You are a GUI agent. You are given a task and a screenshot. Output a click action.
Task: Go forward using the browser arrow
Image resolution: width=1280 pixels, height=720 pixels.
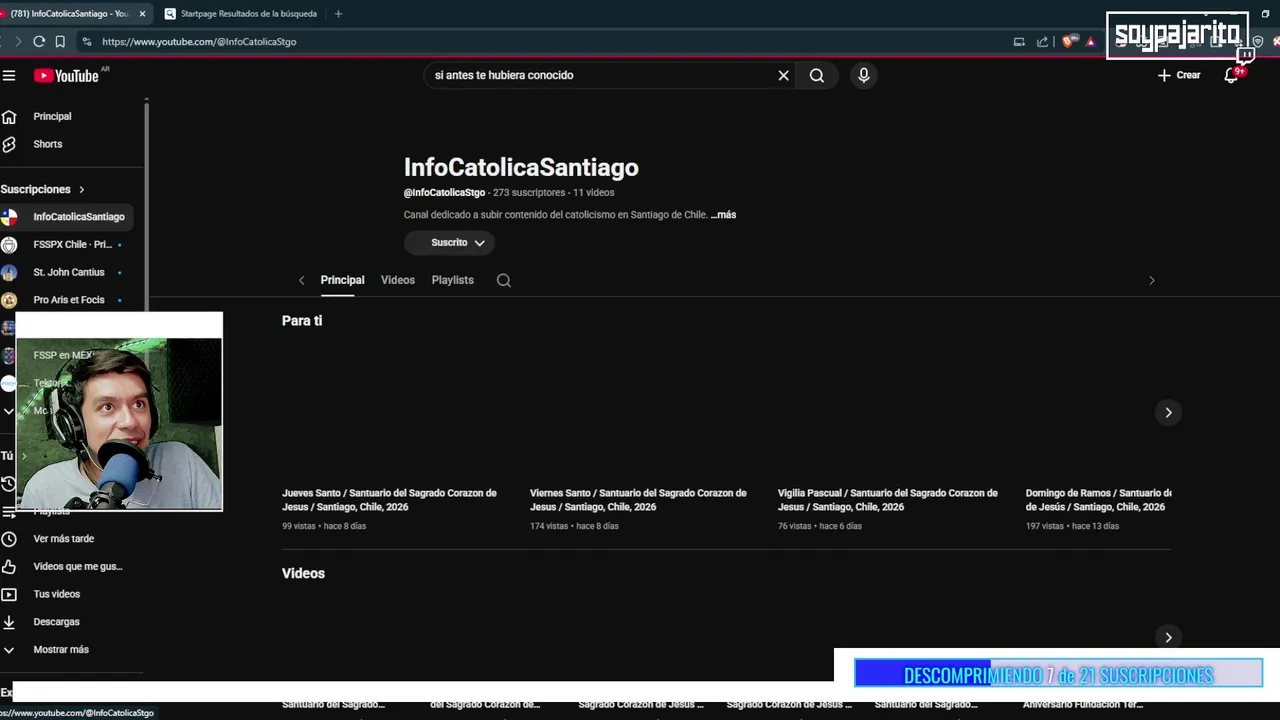pos(17,41)
